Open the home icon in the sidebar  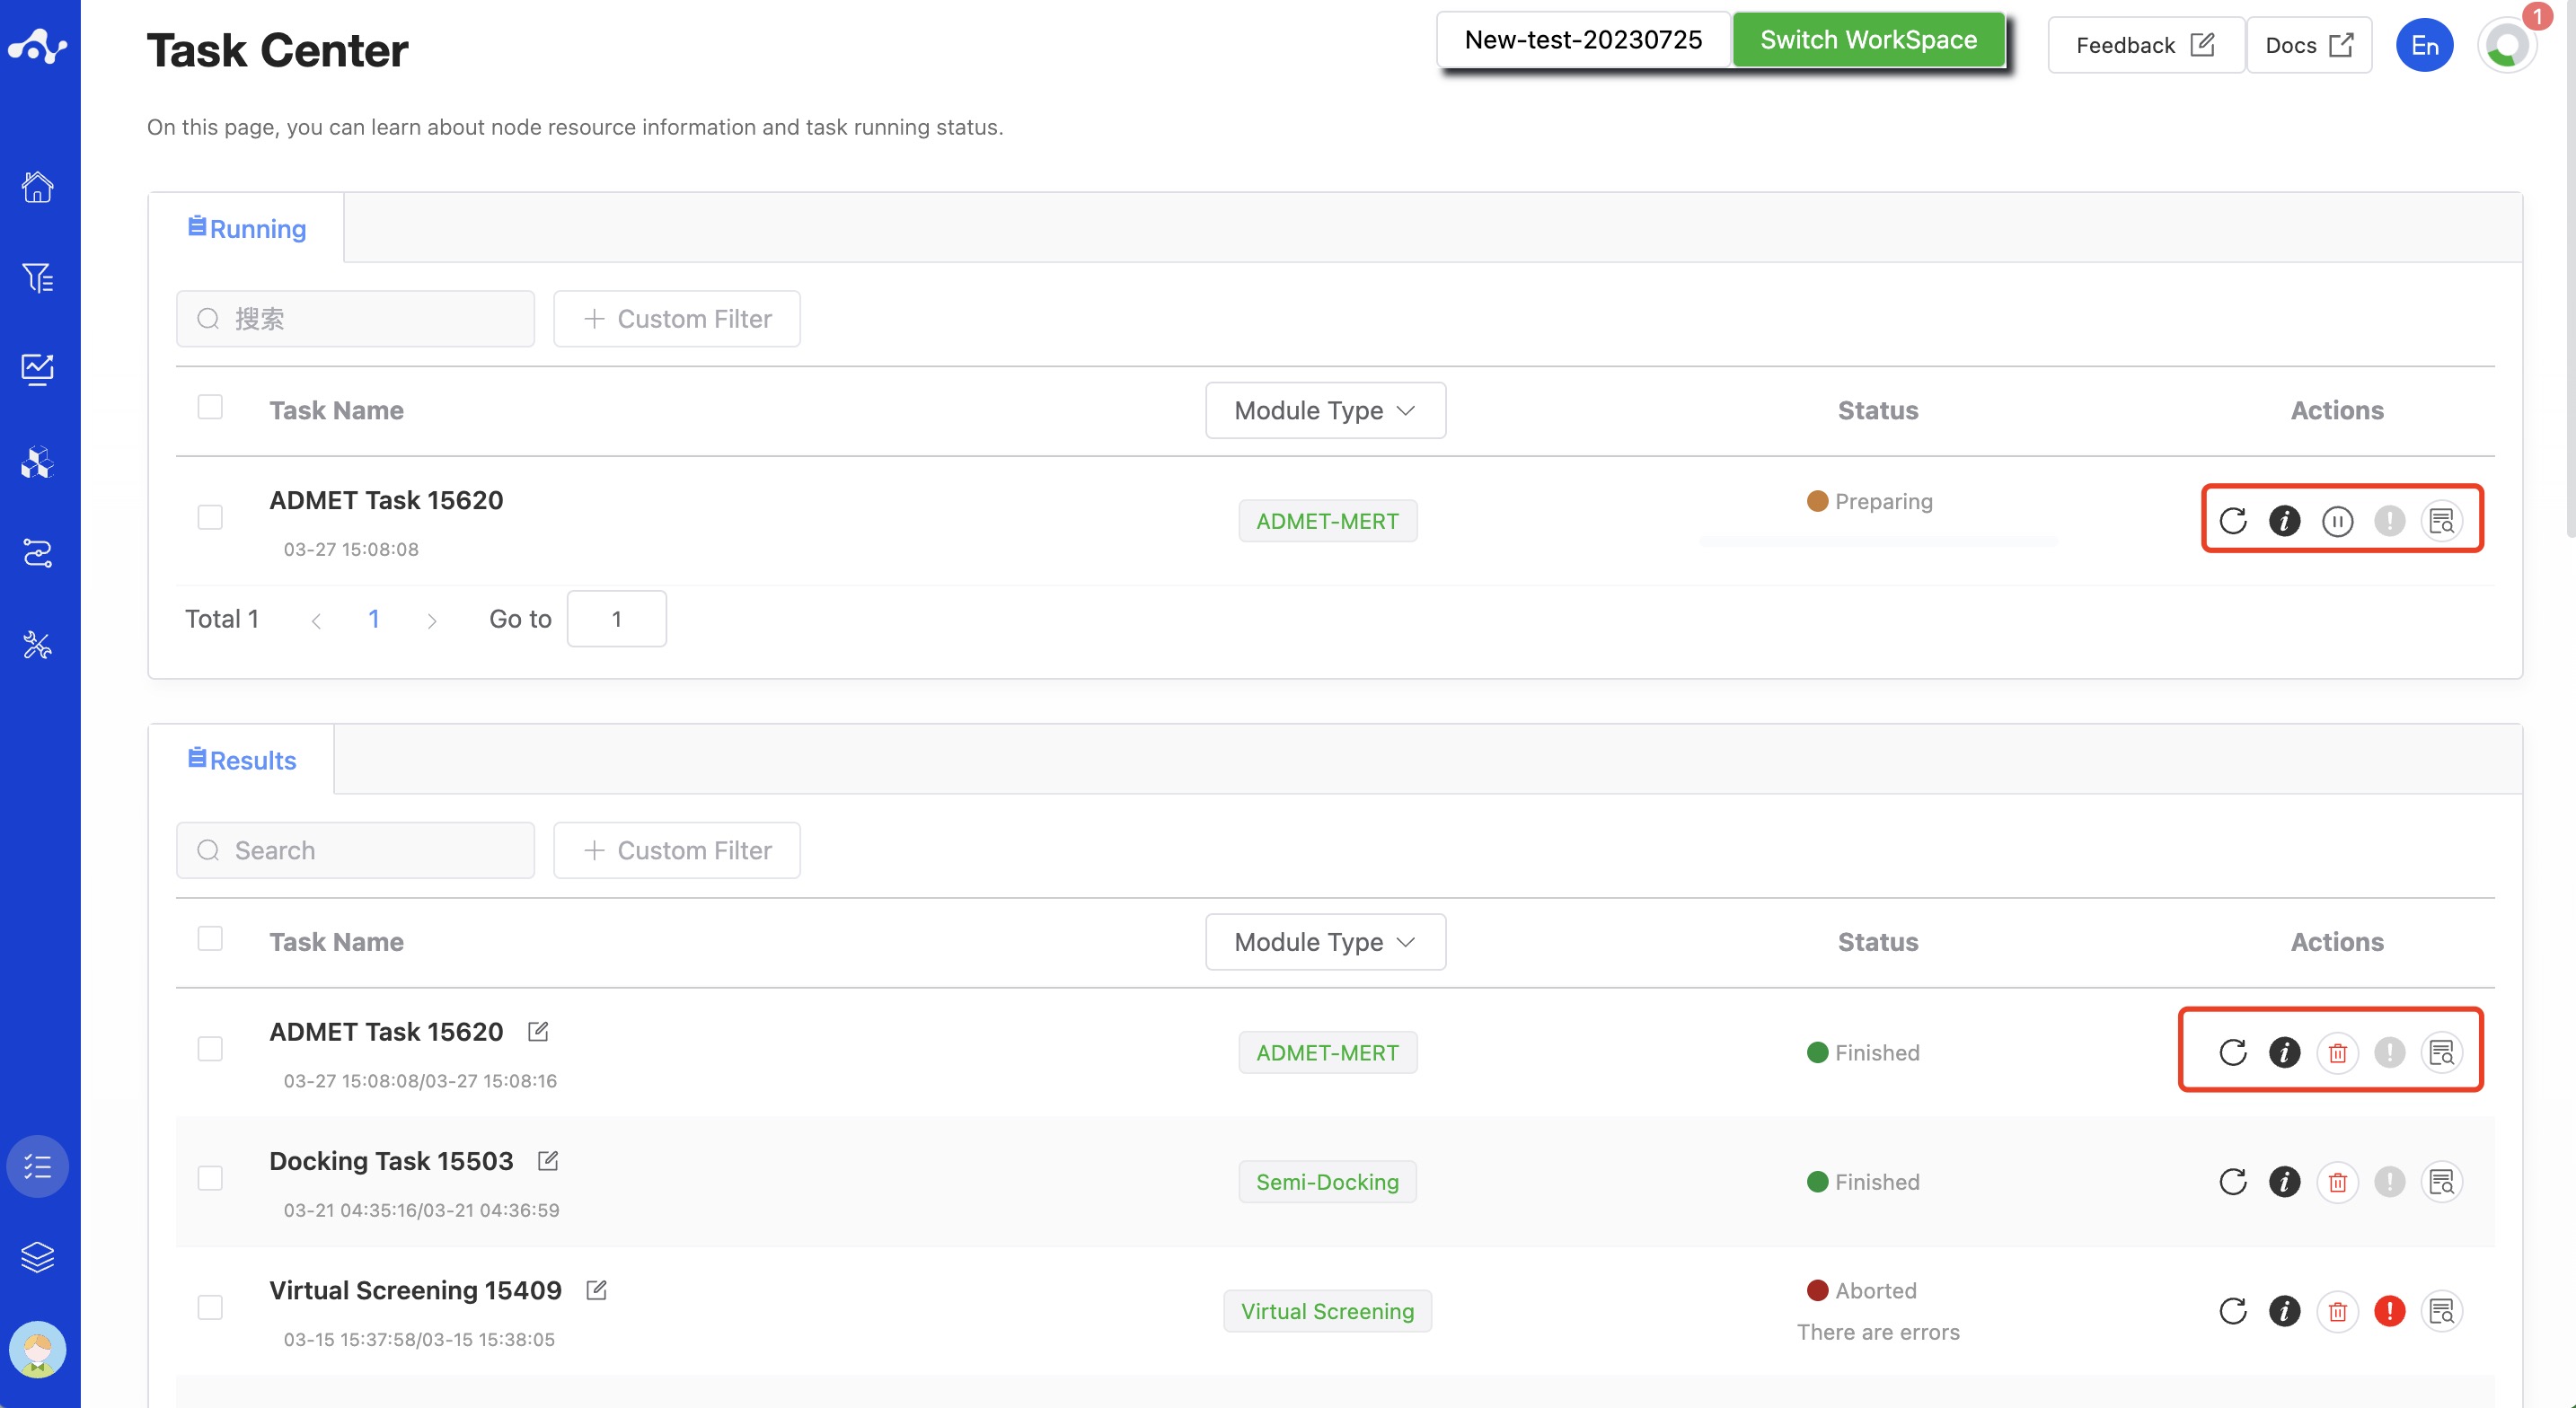38,187
